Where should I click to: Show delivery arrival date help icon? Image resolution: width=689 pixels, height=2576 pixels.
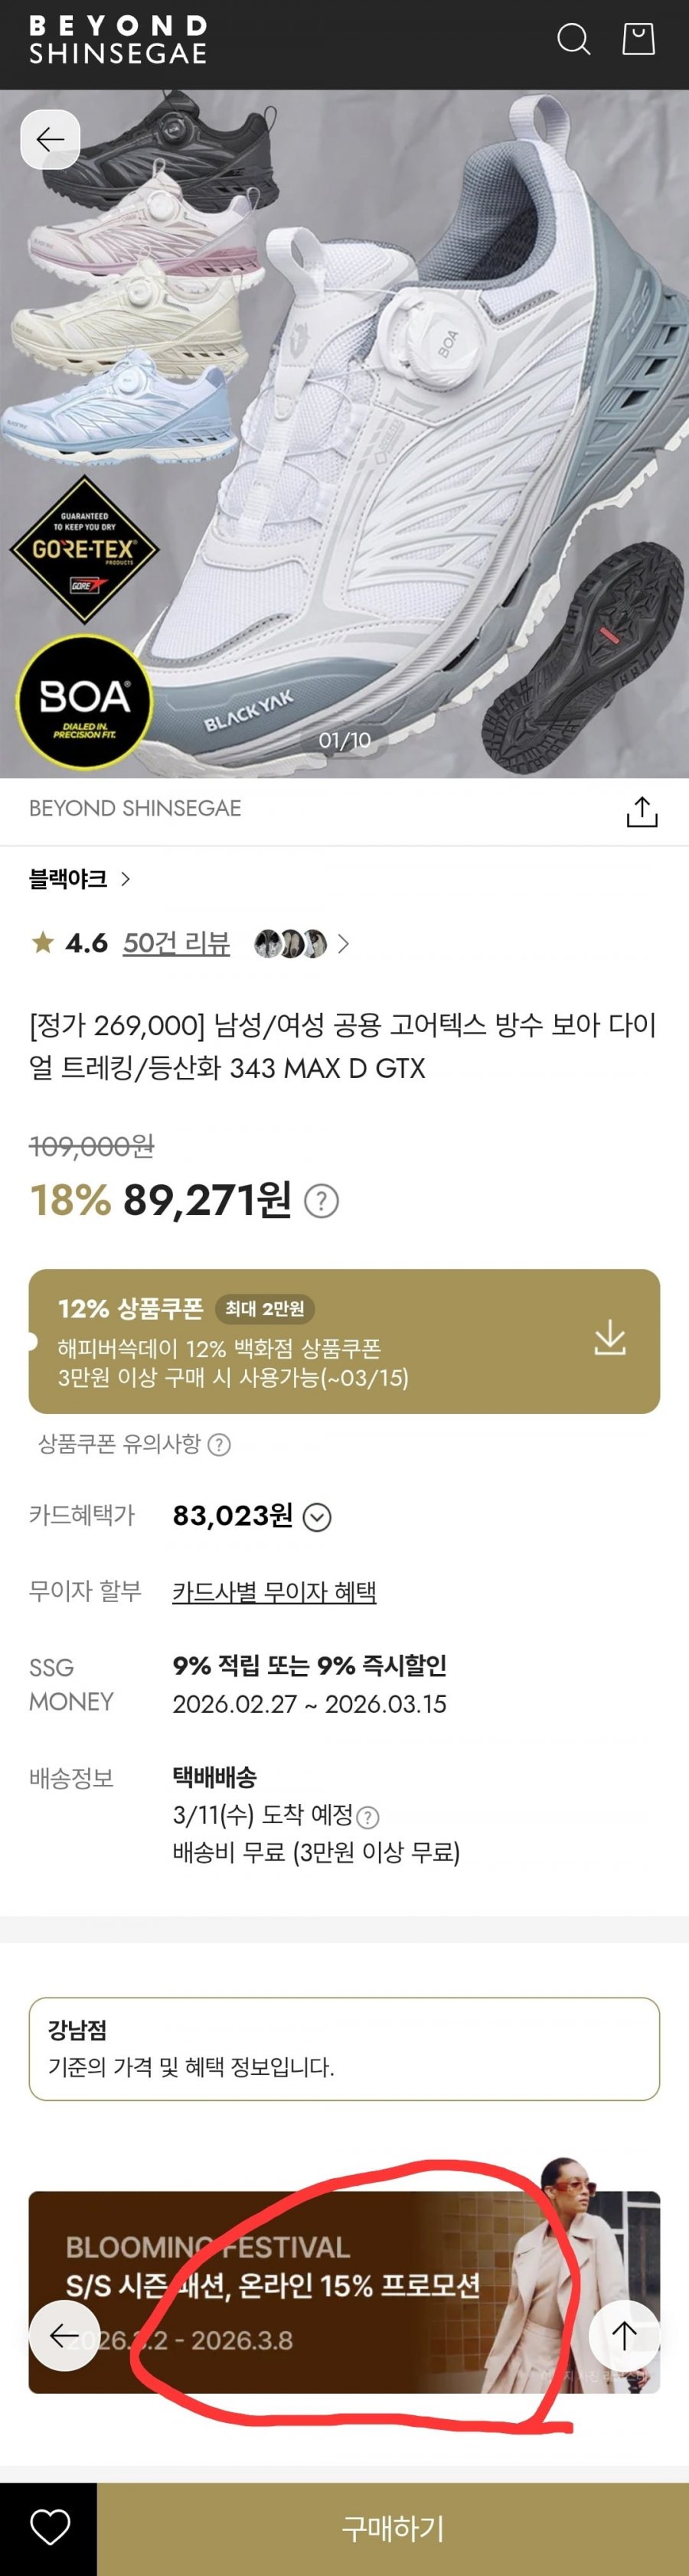tap(368, 1817)
